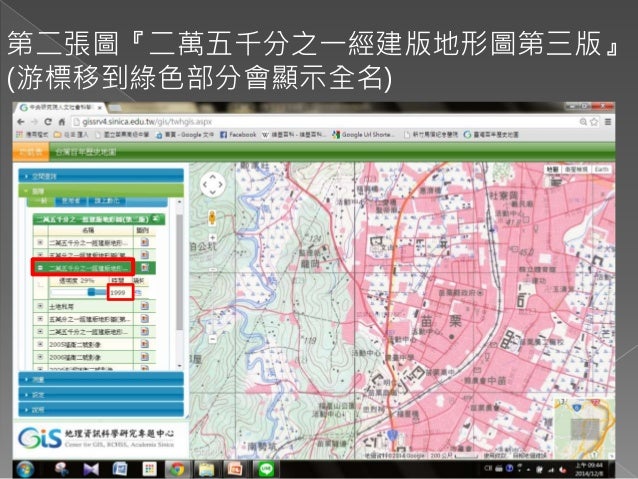This screenshot has width=638, height=479.
Task: Open the green LINE app on taskbar
Action: tap(266, 469)
